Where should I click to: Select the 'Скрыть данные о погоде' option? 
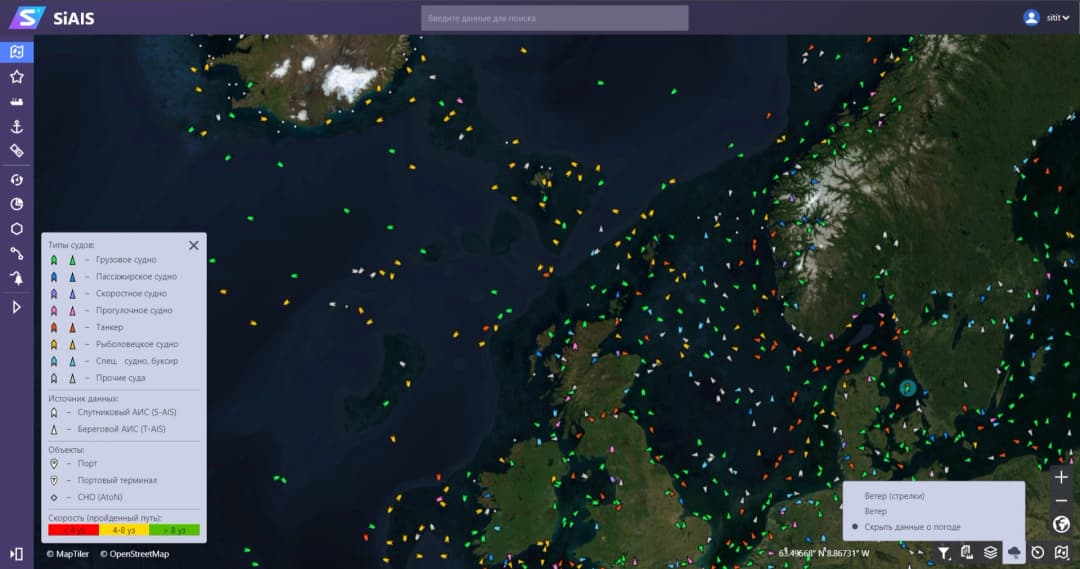point(912,527)
